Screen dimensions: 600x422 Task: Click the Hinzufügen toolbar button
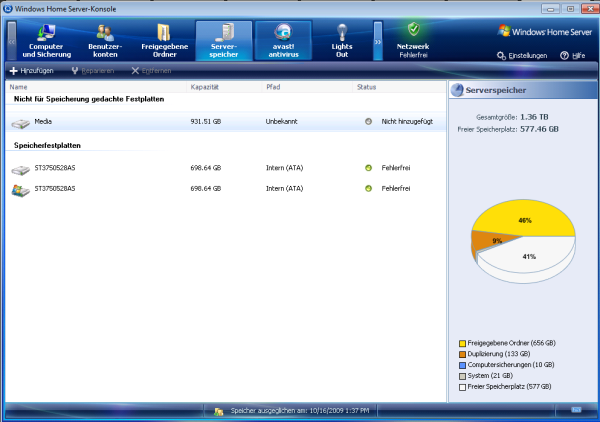tap(31, 71)
